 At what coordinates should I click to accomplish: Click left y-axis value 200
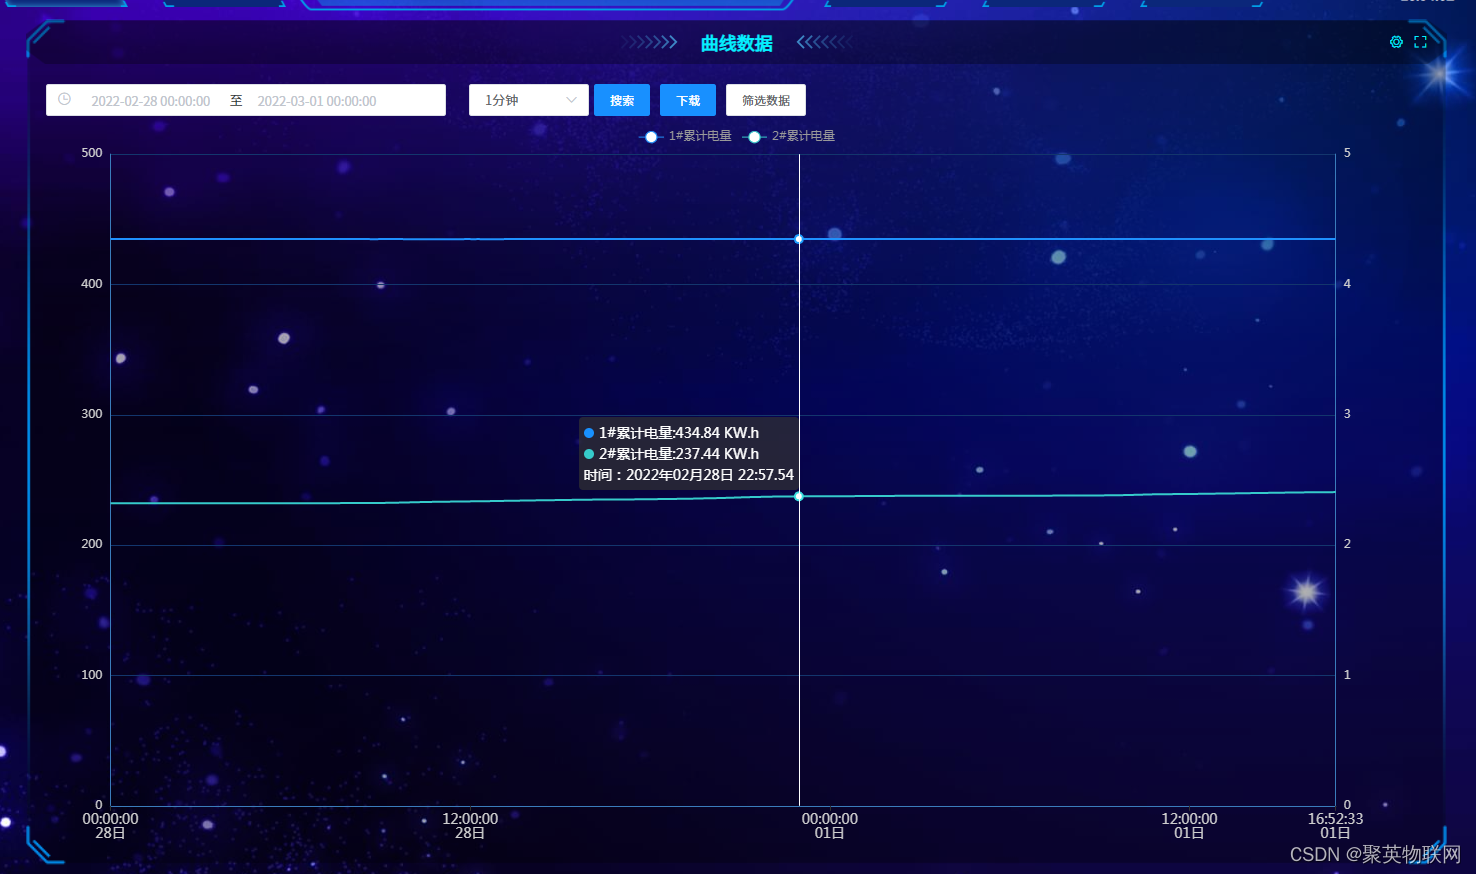click(92, 544)
